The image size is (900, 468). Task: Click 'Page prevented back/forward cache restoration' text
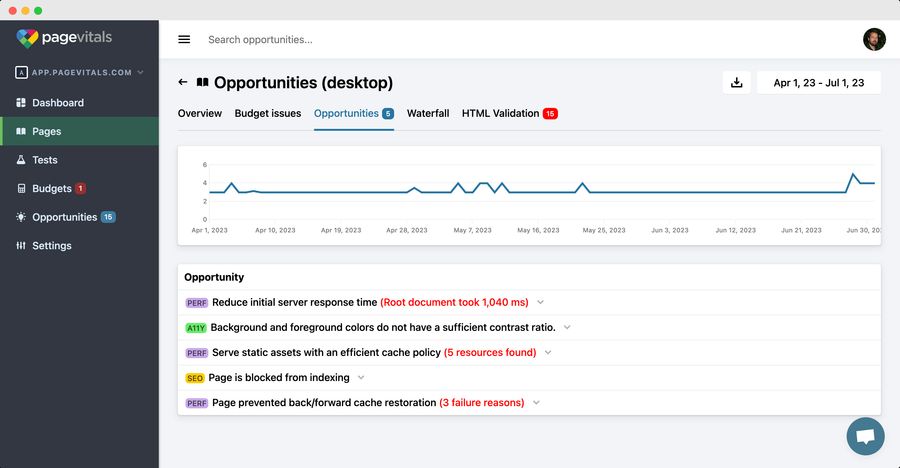(324, 403)
